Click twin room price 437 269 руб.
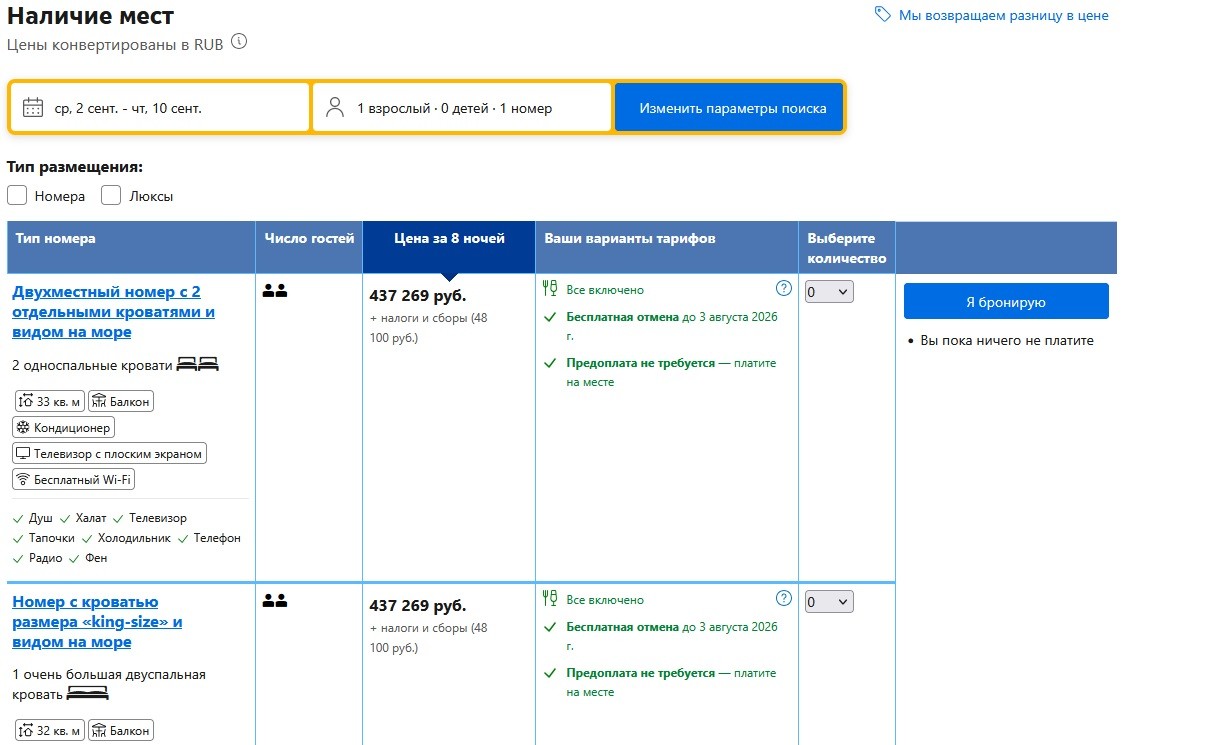Image resolution: width=1212 pixels, height=745 pixels. [x=418, y=296]
